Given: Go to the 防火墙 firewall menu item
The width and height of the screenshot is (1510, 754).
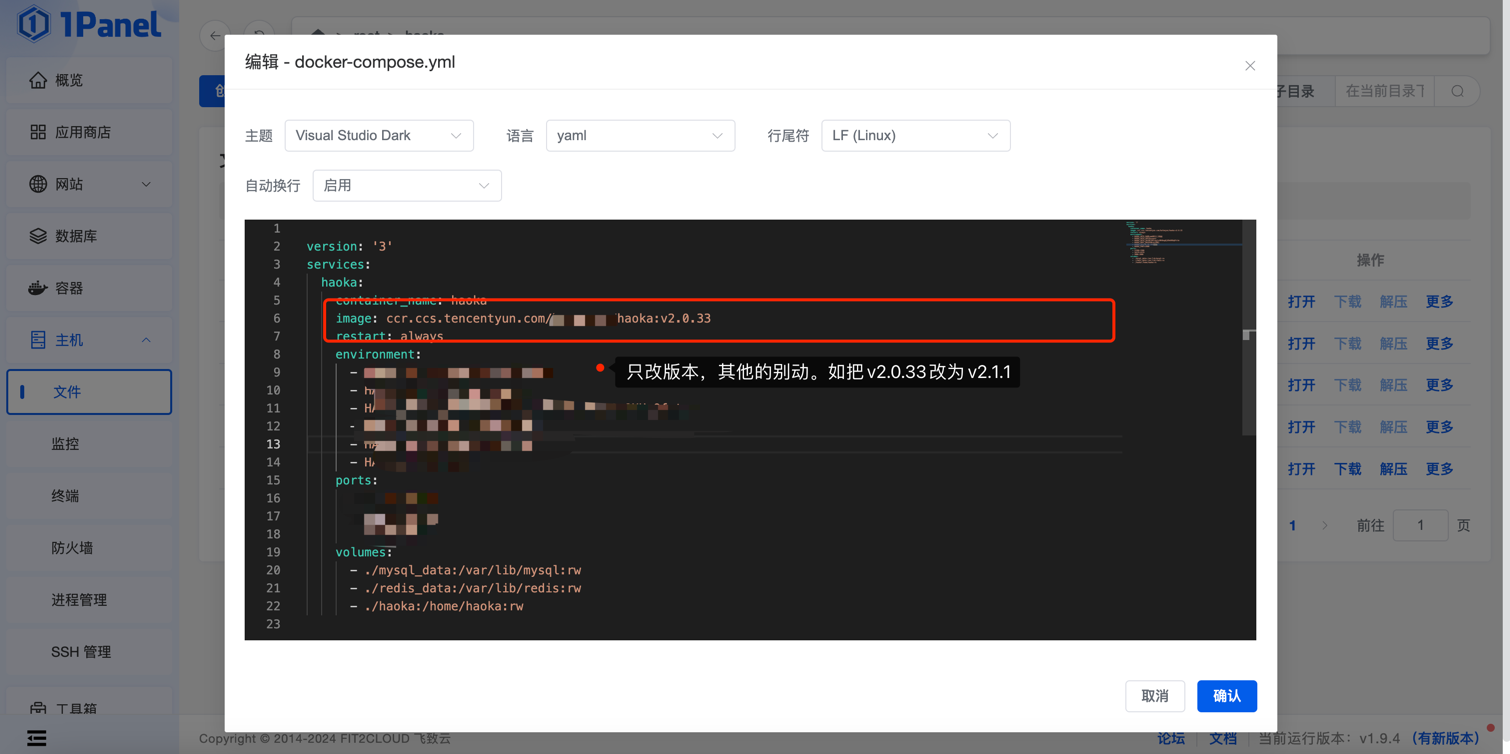Looking at the screenshot, I should tap(72, 548).
